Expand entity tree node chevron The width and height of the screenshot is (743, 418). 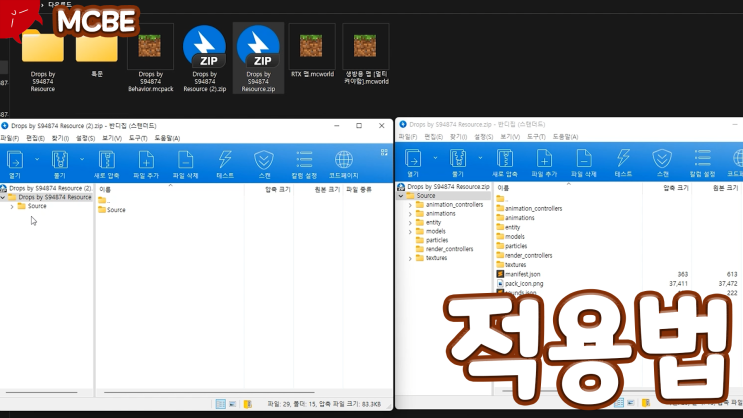coord(410,223)
